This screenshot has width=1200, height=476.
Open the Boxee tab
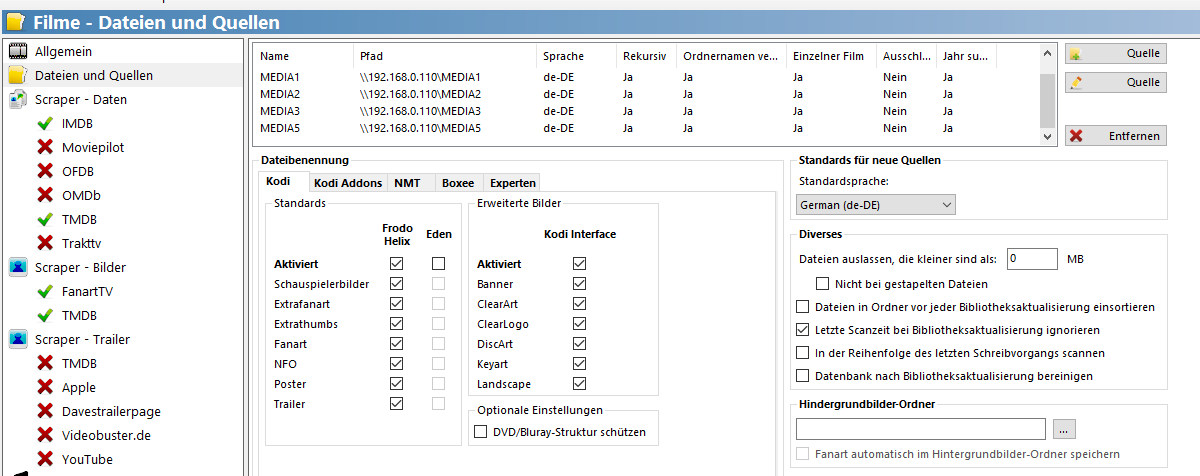coord(458,182)
